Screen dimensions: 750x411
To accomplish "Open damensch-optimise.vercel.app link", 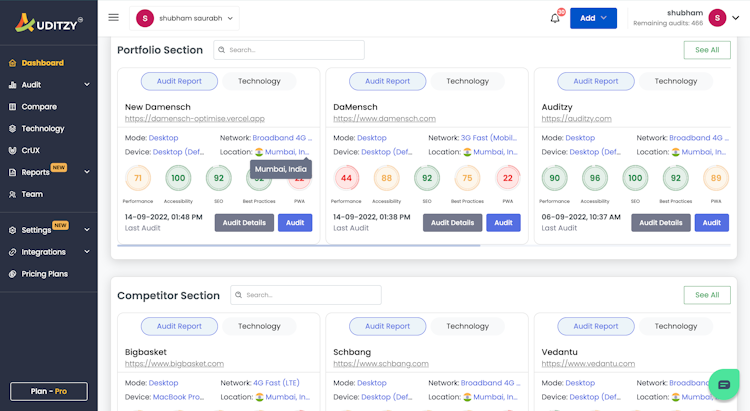I will tap(195, 118).
